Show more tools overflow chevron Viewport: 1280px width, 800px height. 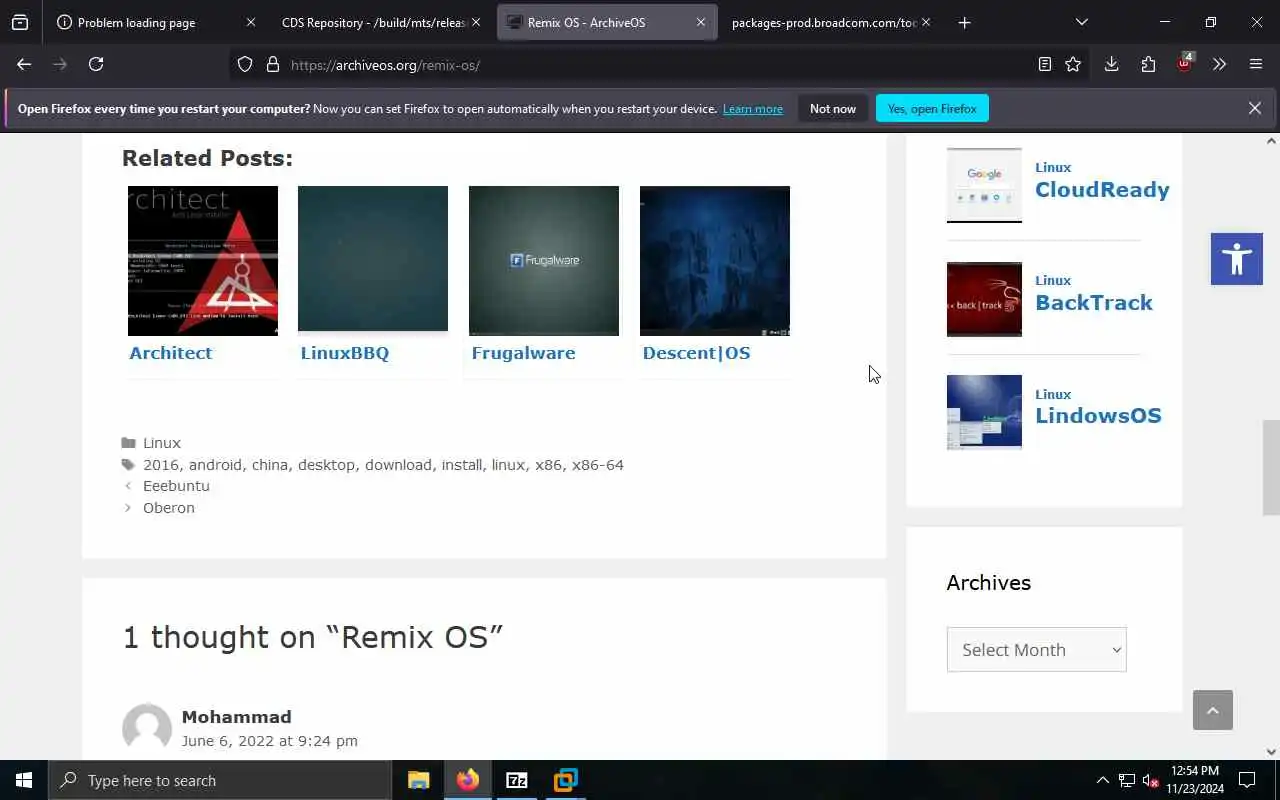tap(1219, 64)
